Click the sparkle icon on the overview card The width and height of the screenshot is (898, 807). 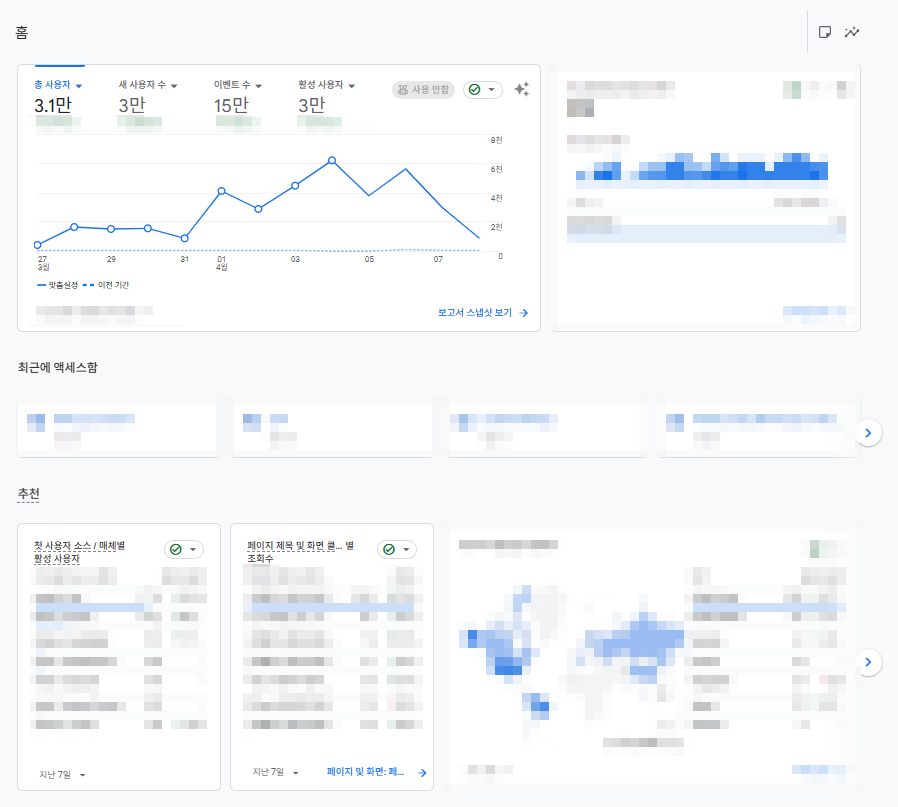click(521, 90)
